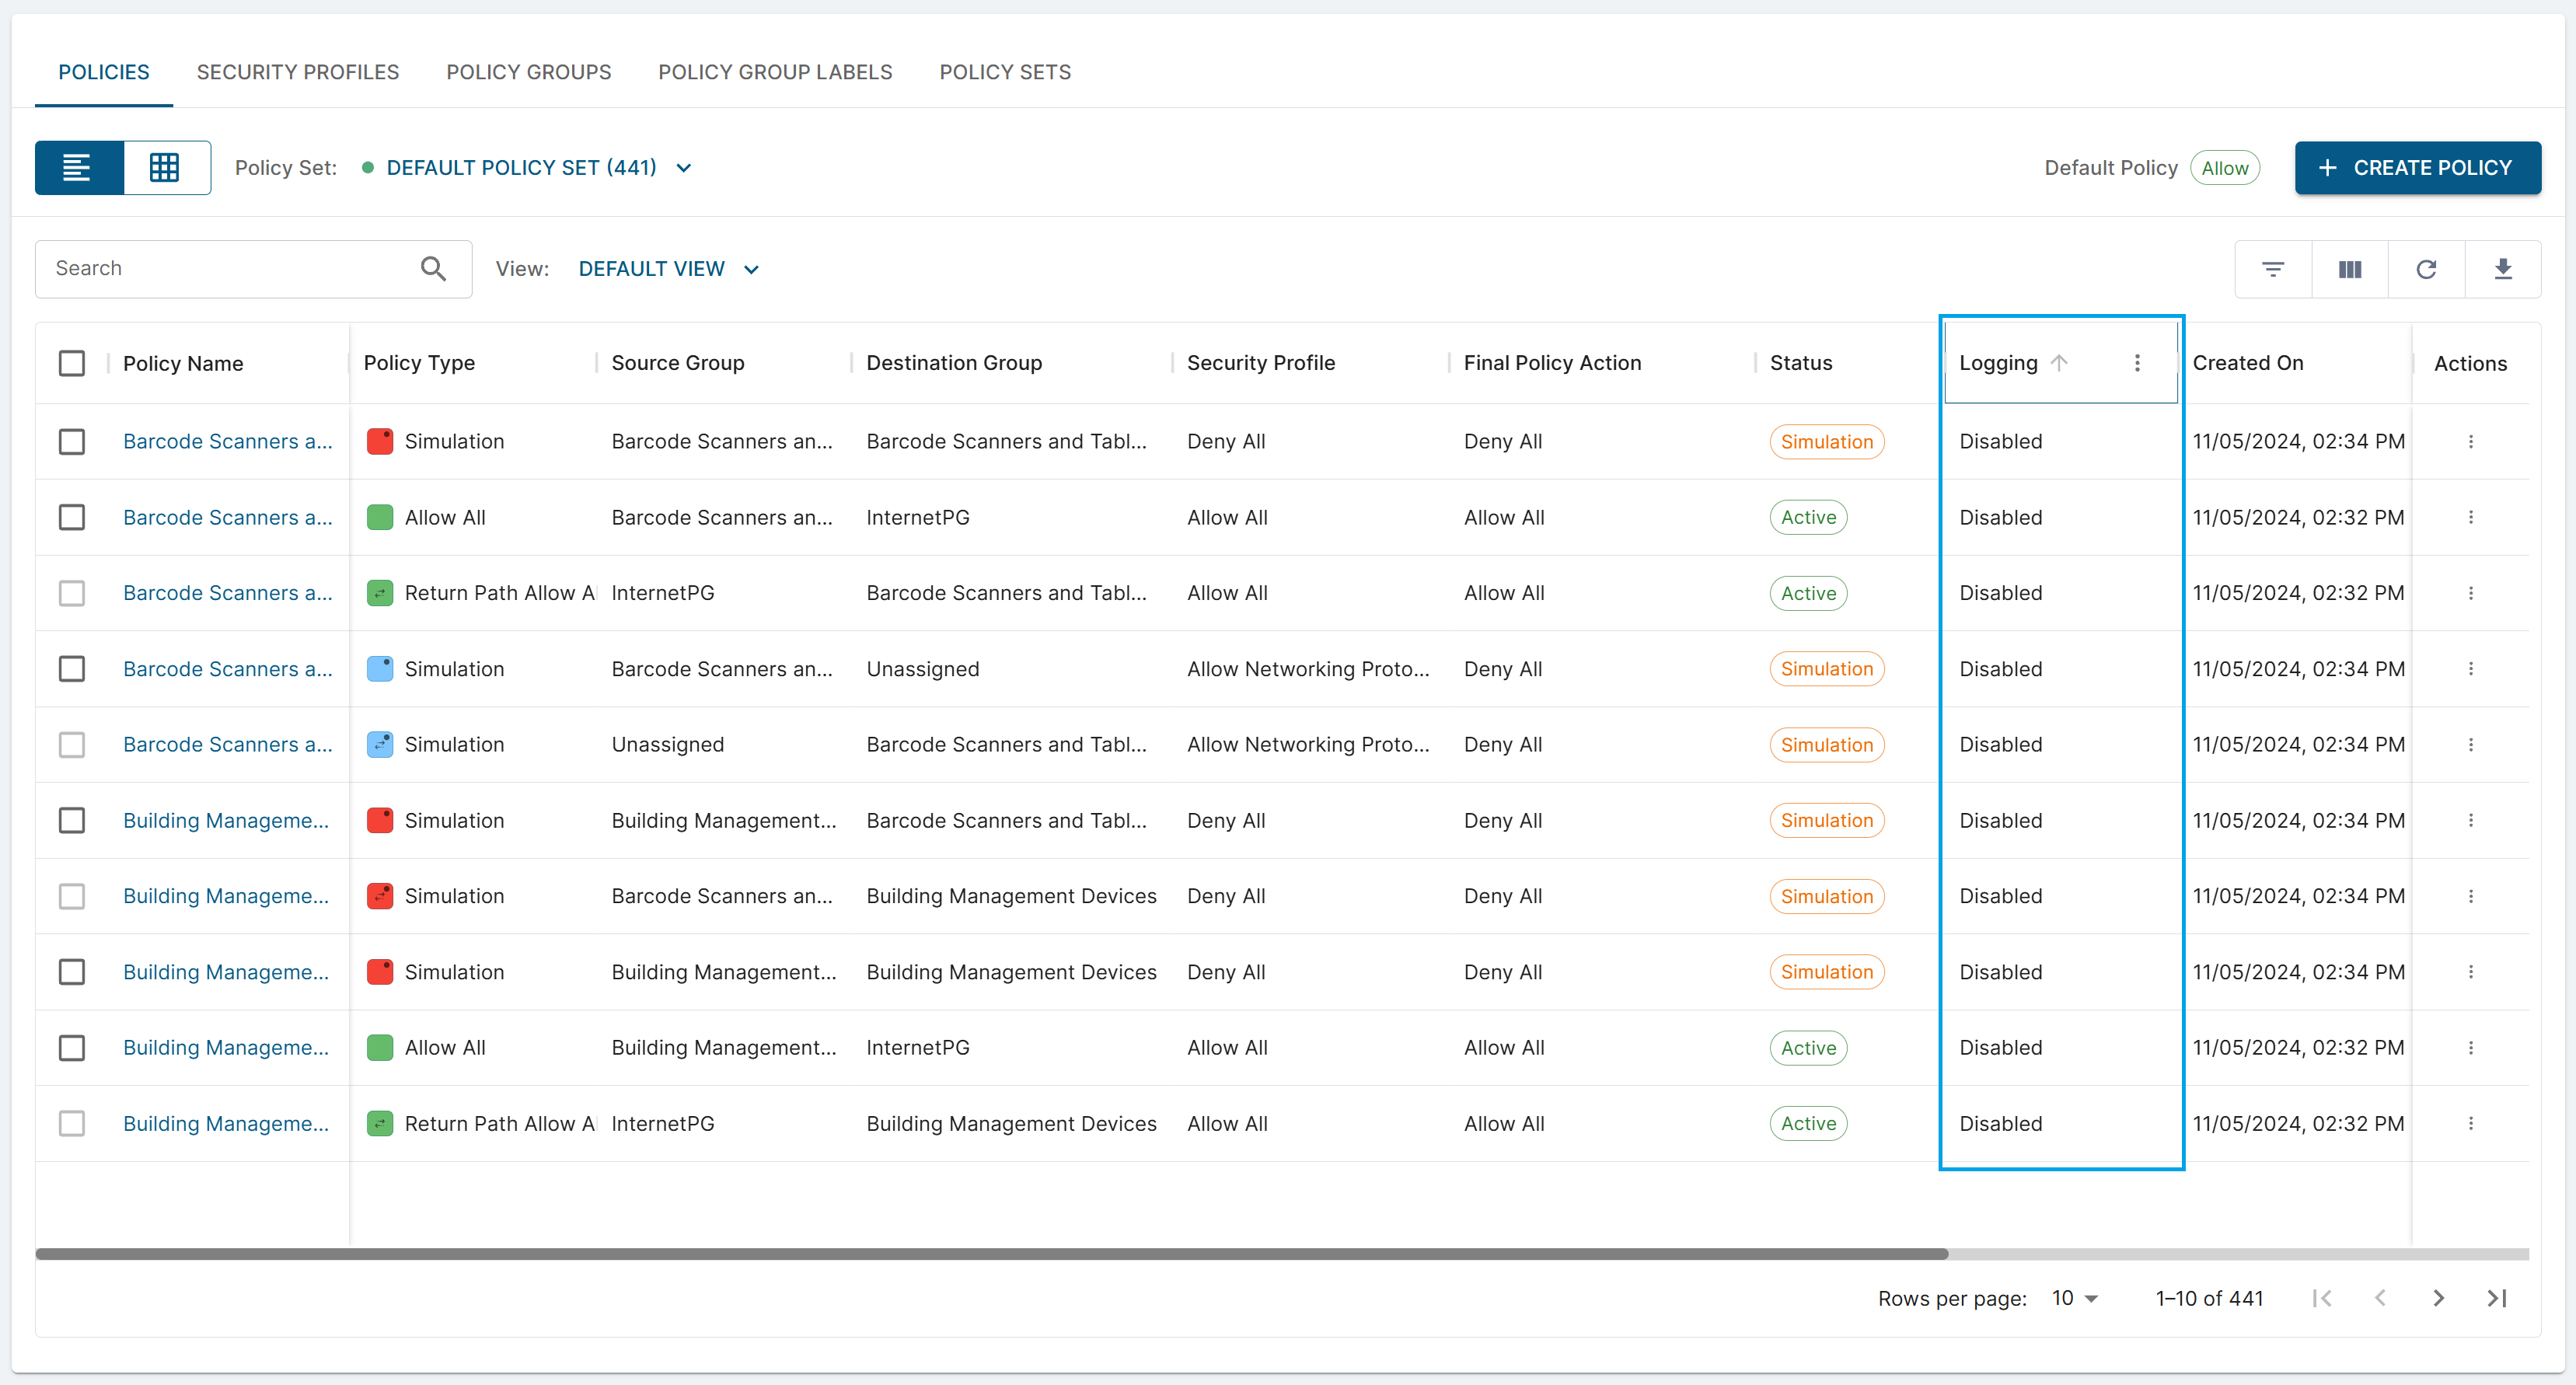Open Logging column options menu
The width and height of the screenshot is (2576, 1385).
point(2137,363)
